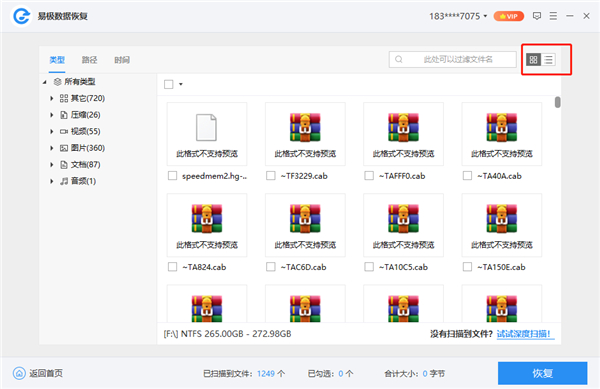Click the 试试深度扫描 link
The width and height of the screenshot is (600, 389).
pos(525,334)
